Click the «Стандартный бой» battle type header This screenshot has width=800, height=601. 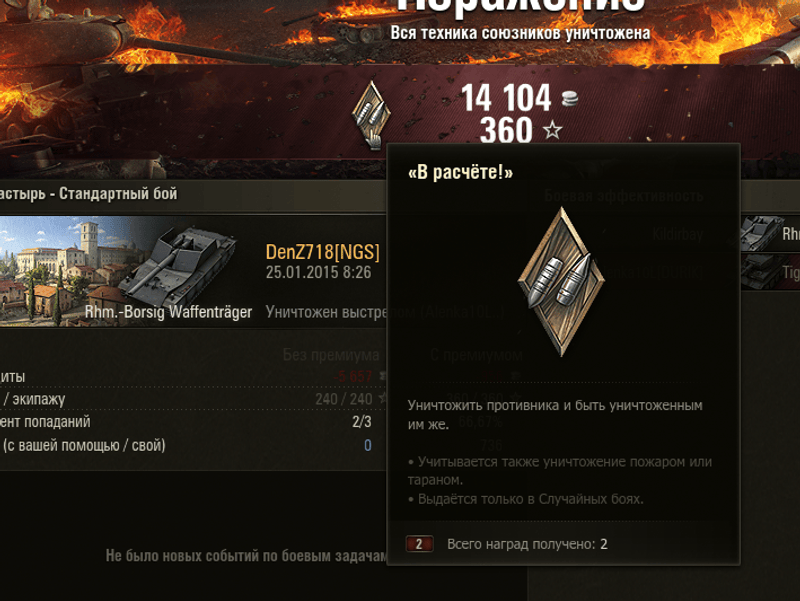(118, 194)
